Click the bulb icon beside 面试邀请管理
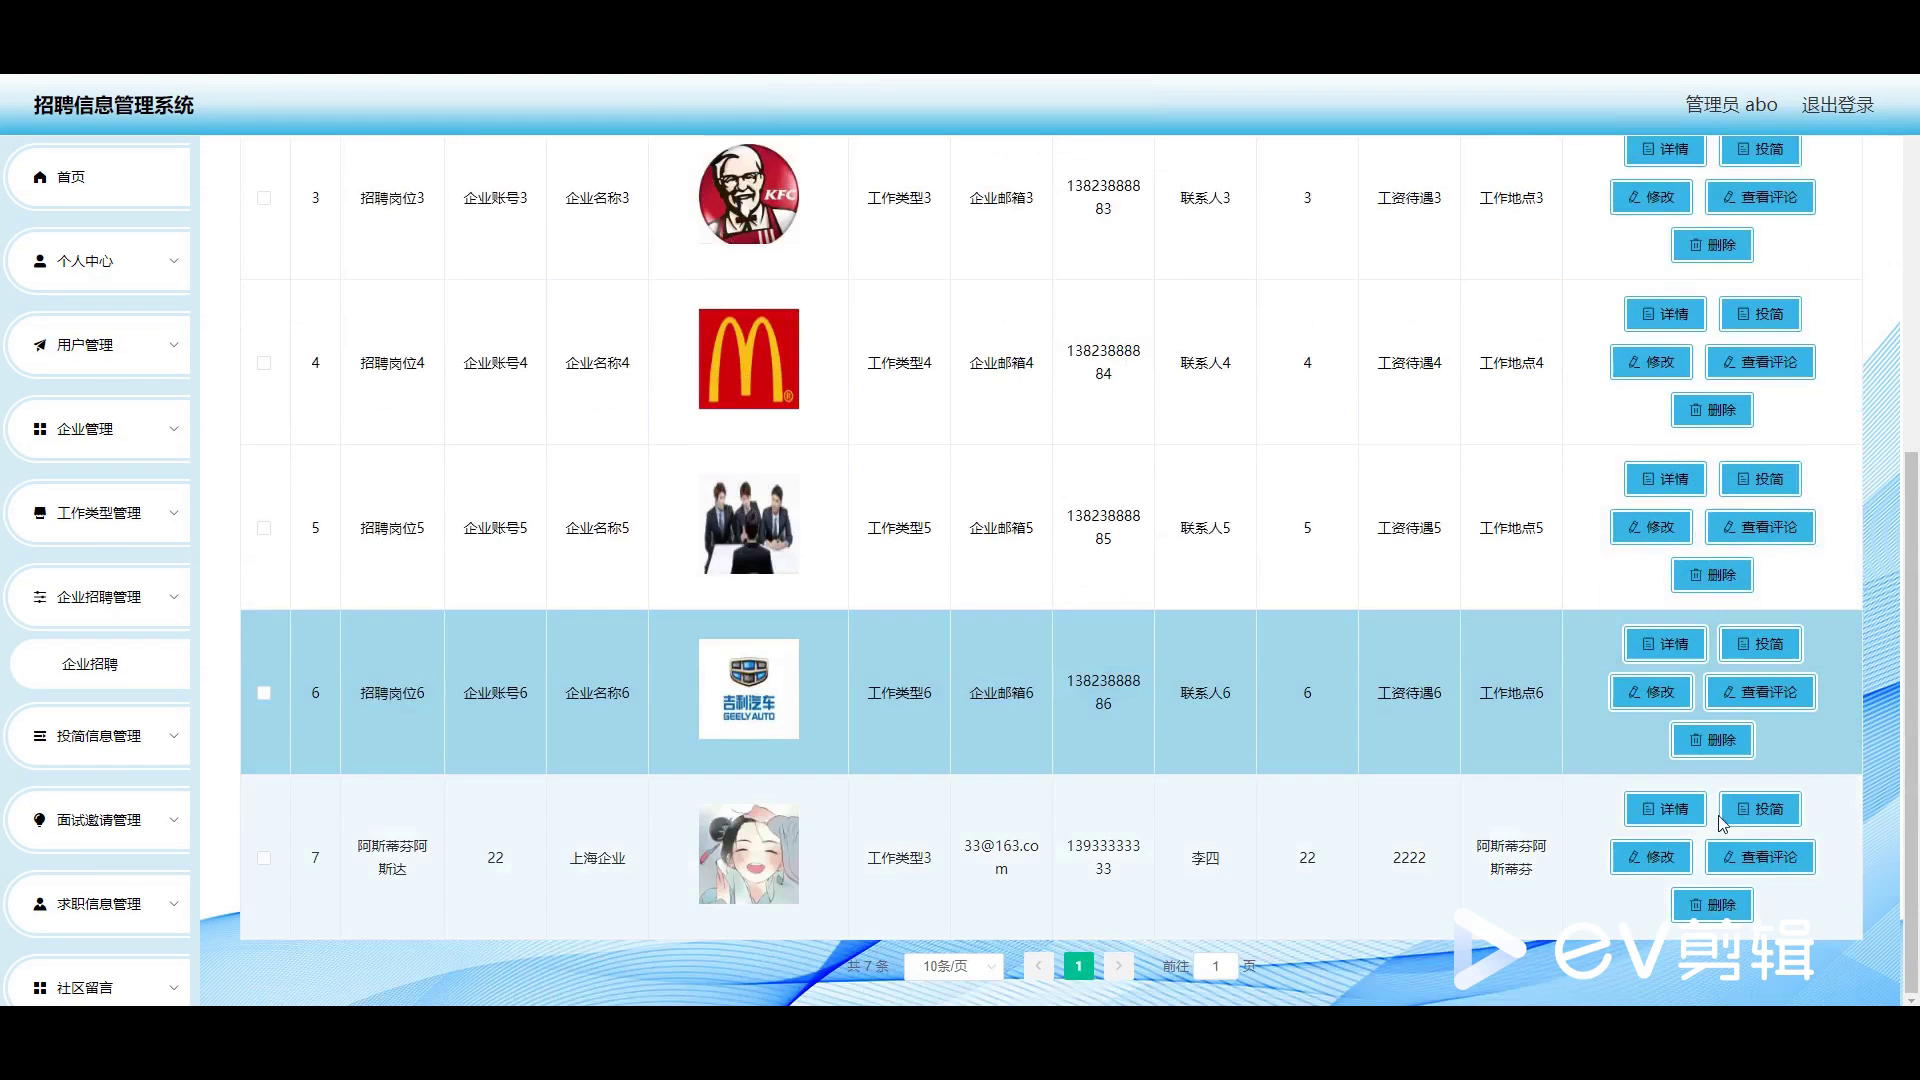The width and height of the screenshot is (1920, 1080). click(40, 820)
